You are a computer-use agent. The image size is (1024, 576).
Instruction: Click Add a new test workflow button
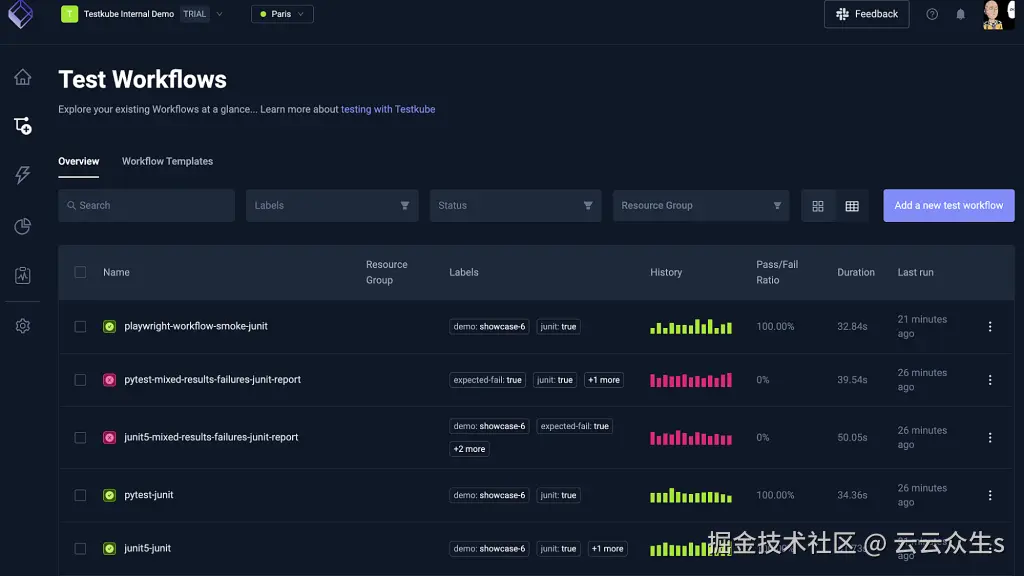(x=949, y=206)
